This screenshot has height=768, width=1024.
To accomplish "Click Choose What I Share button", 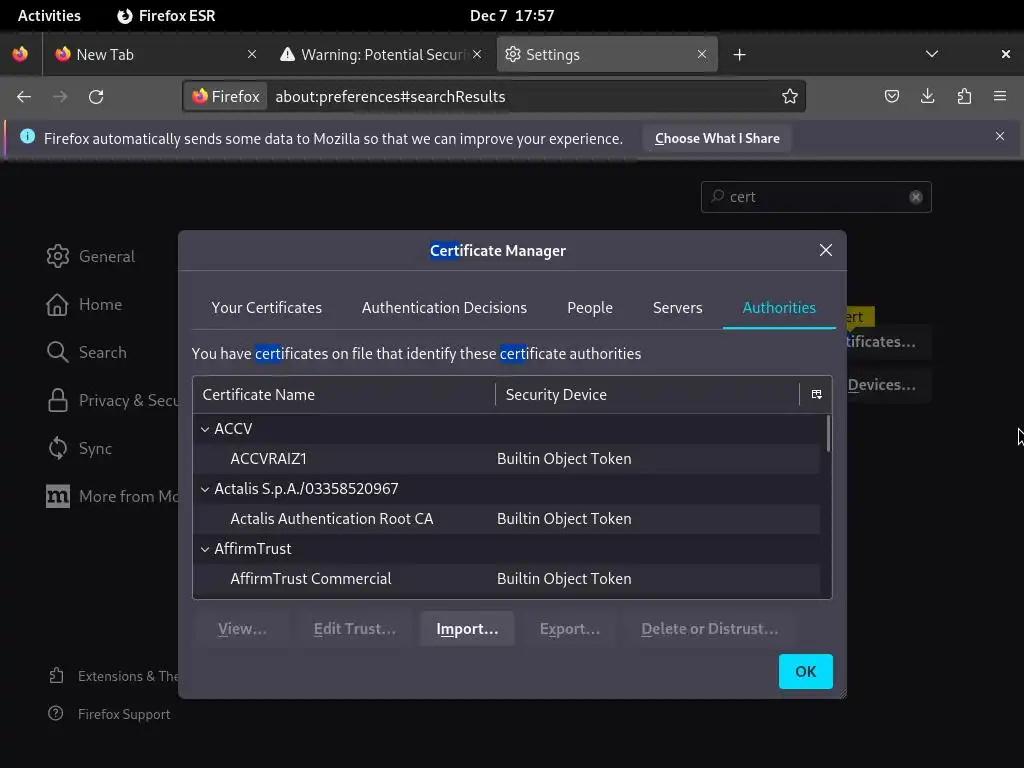I will click(x=717, y=138).
